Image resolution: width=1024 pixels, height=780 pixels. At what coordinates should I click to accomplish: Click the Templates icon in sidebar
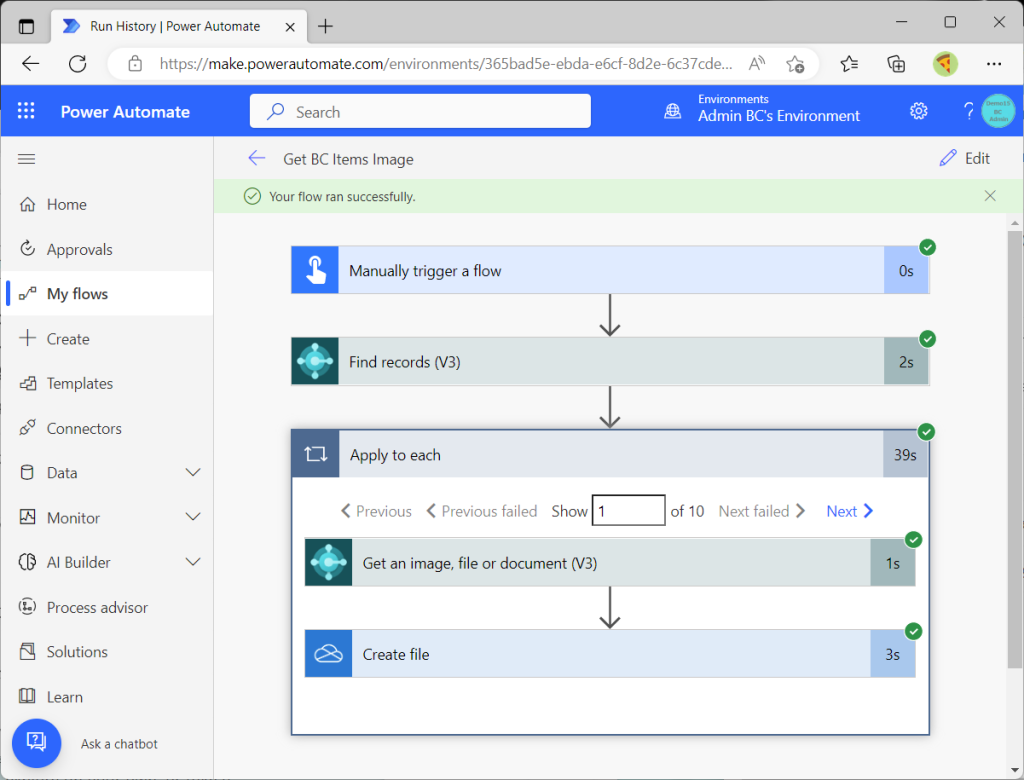[27, 383]
